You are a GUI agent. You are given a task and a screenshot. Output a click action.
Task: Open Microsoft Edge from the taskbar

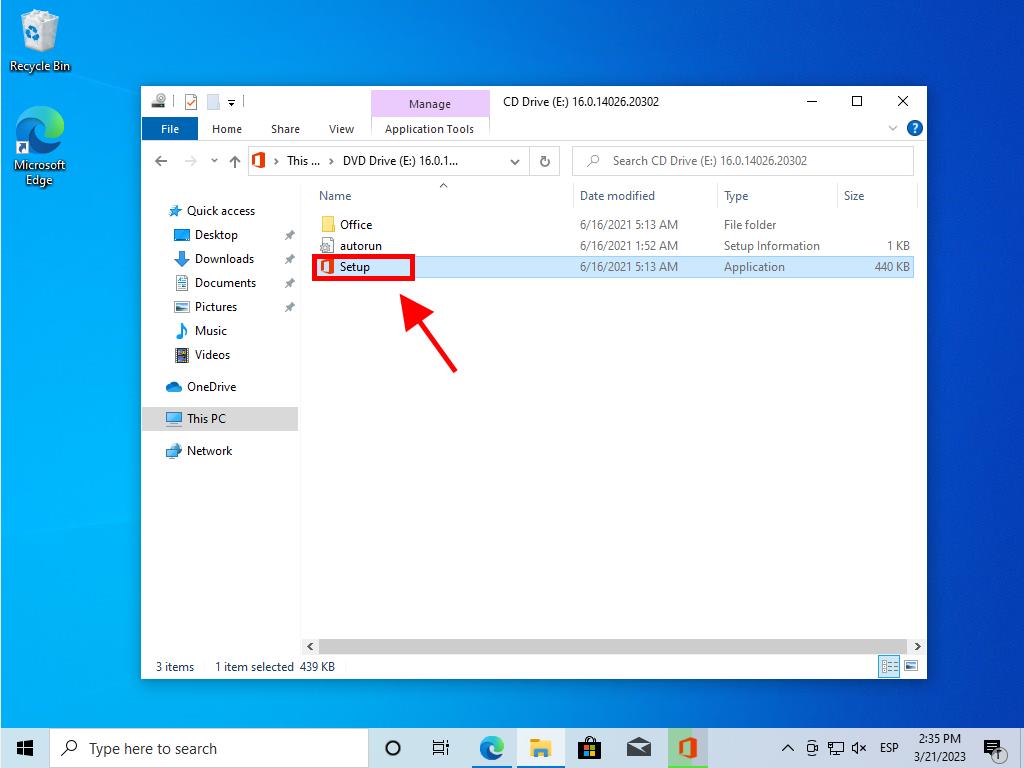pyautogui.click(x=491, y=747)
